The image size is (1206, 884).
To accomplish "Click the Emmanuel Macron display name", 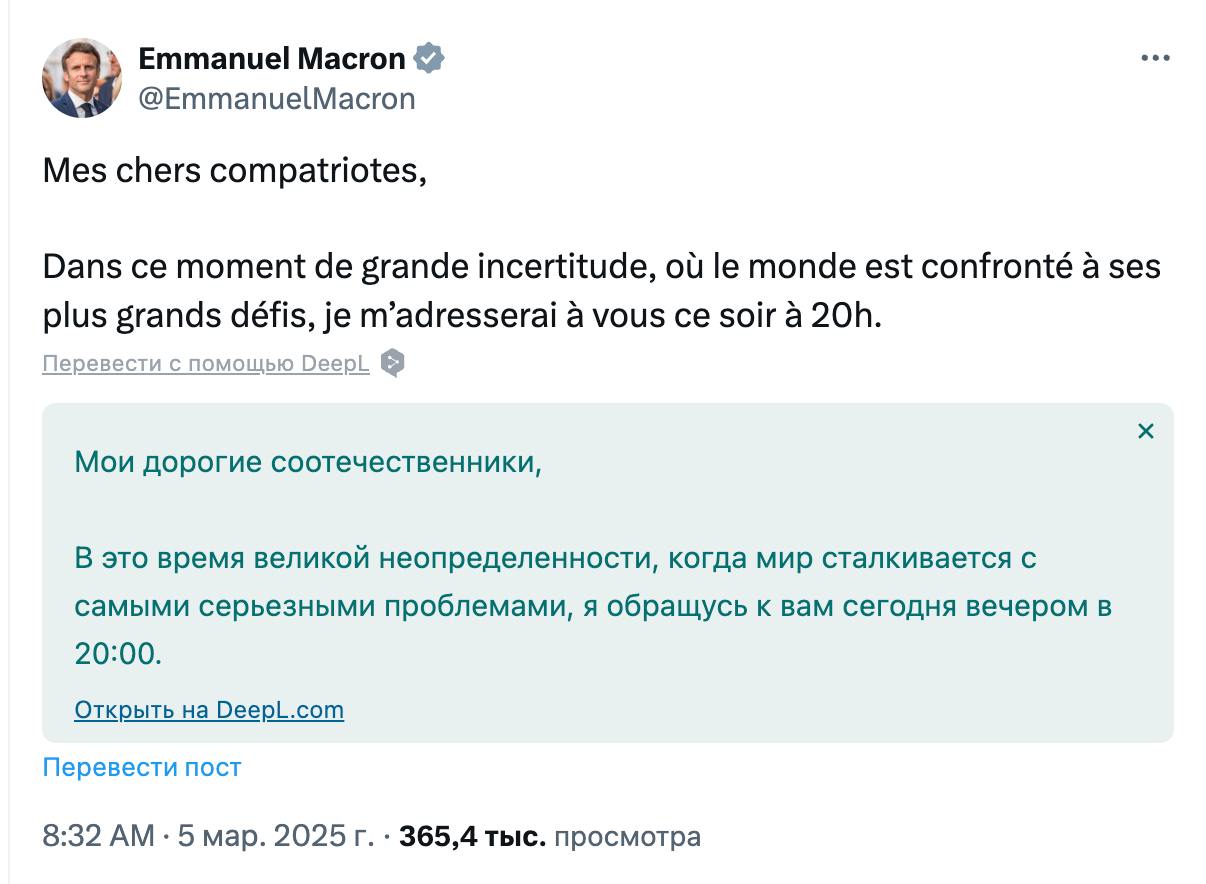I will (x=271, y=59).
